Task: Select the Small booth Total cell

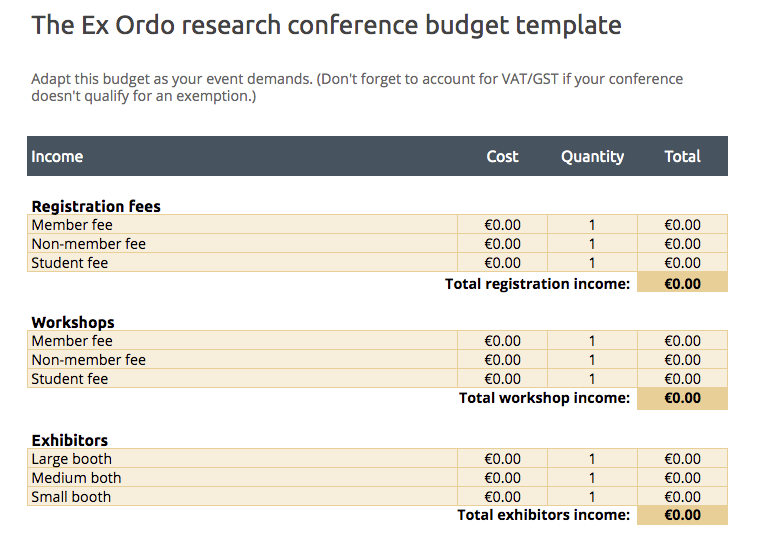Action: pyautogui.click(x=682, y=497)
